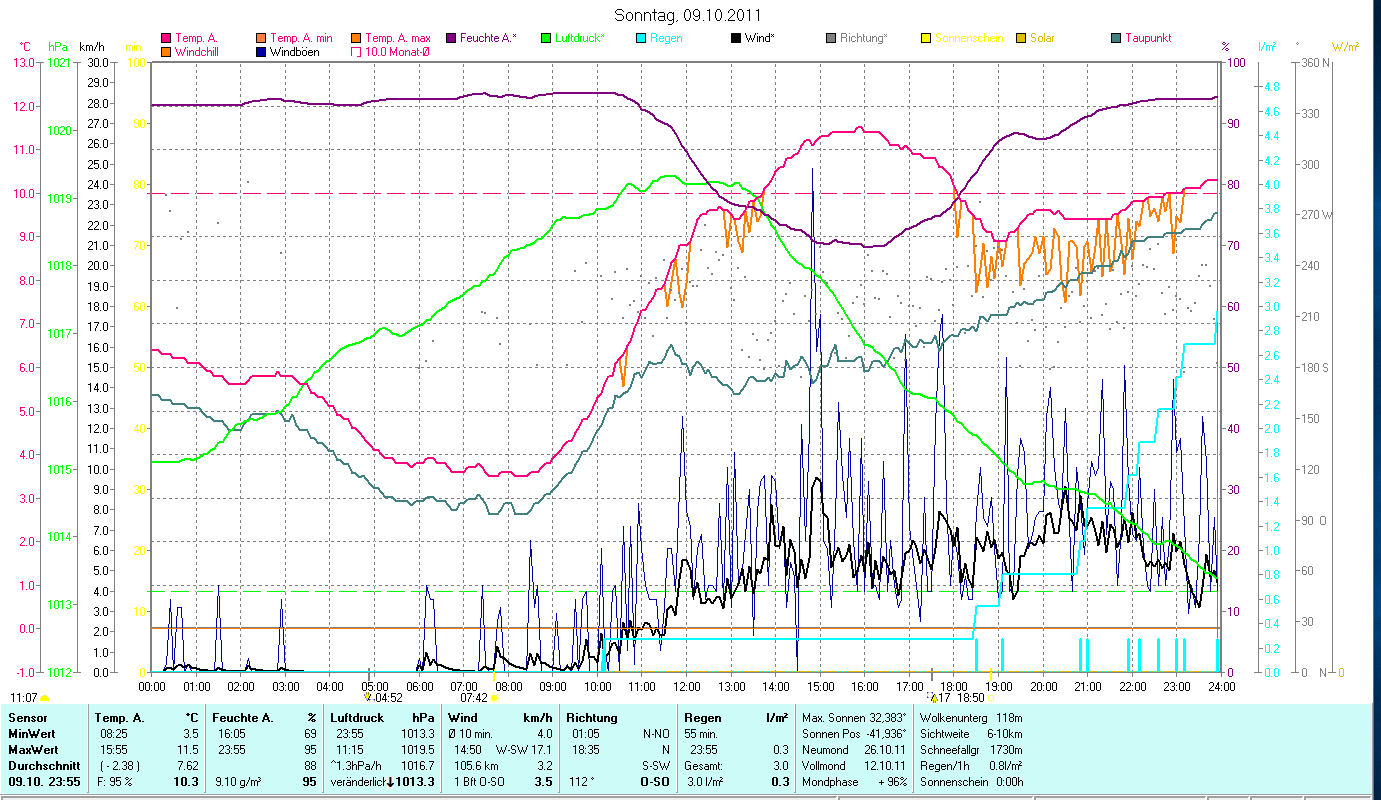Click the gray Richtung* legend square
This screenshot has width=1381, height=800.
point(831,38)
